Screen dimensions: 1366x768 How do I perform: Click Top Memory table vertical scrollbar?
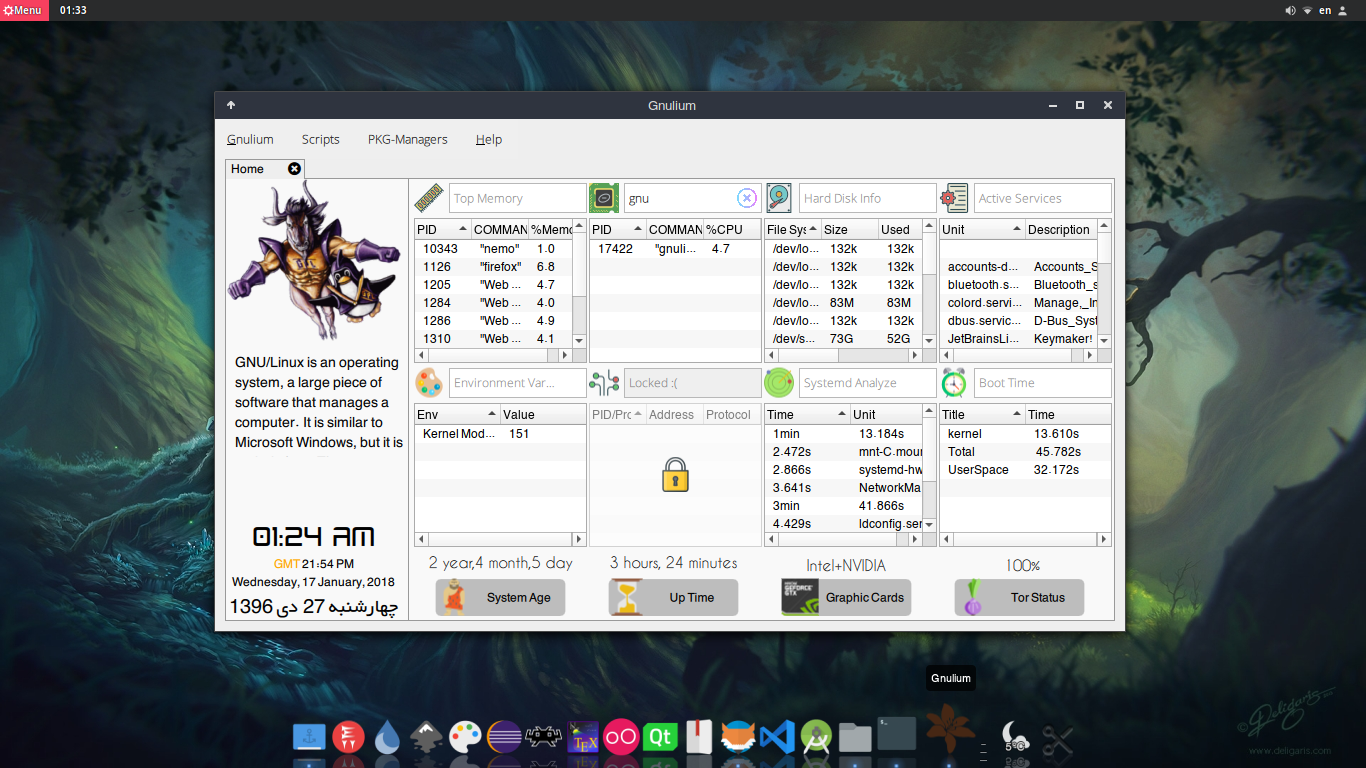point(579,284)
